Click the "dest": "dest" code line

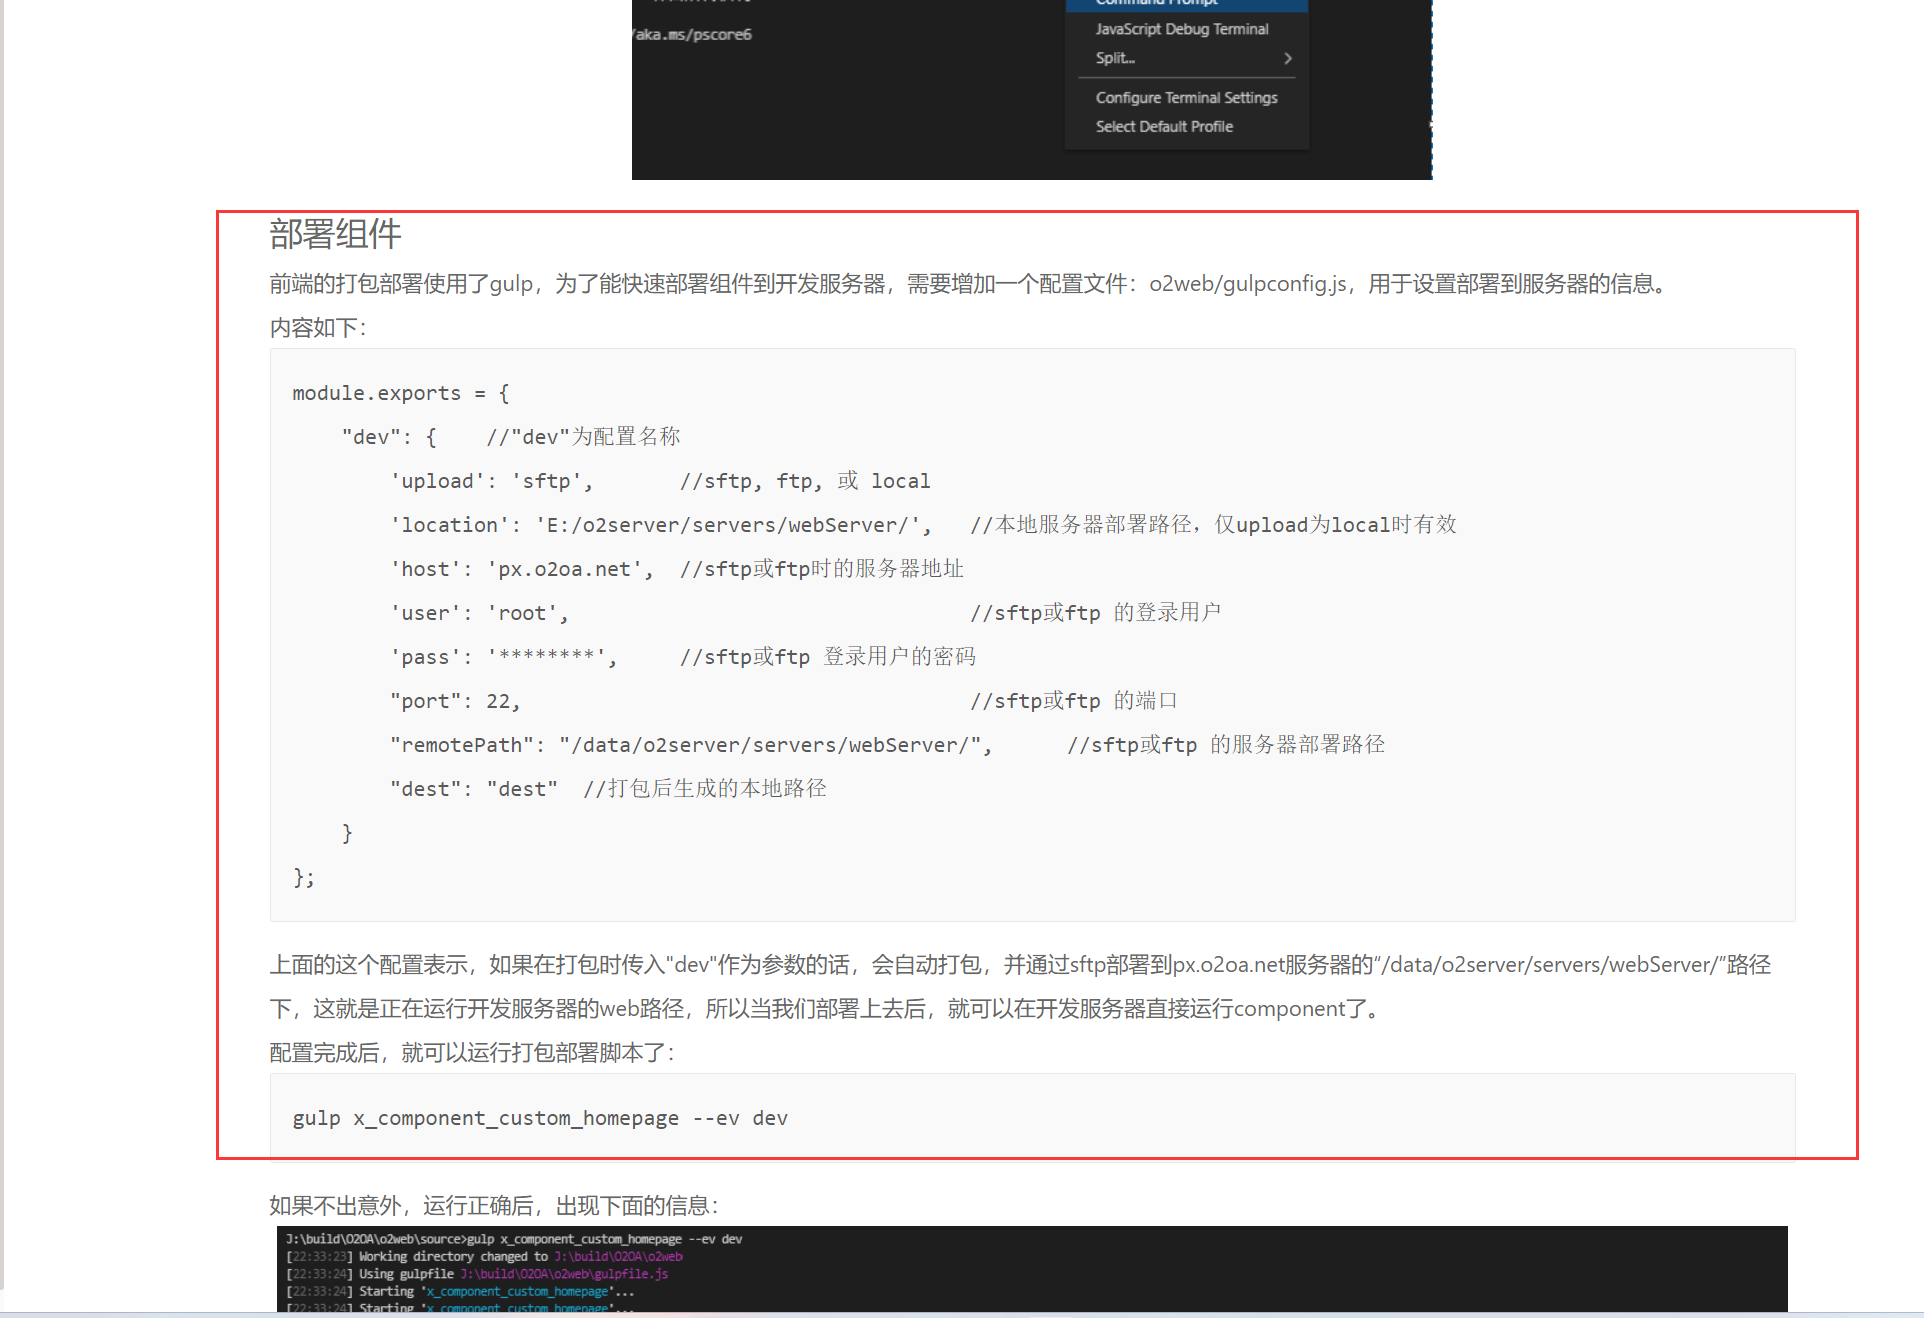tap(474, 790)
